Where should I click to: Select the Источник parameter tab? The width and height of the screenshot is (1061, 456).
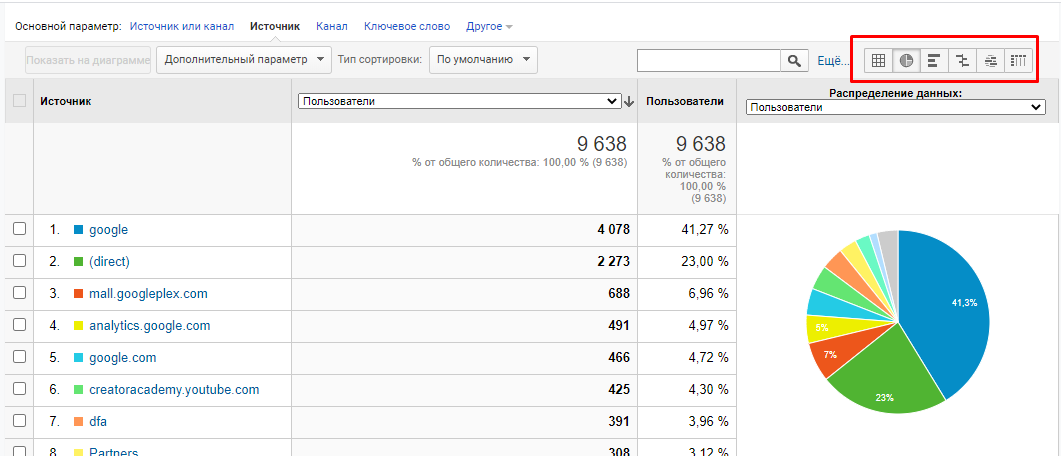click(275, 26)
